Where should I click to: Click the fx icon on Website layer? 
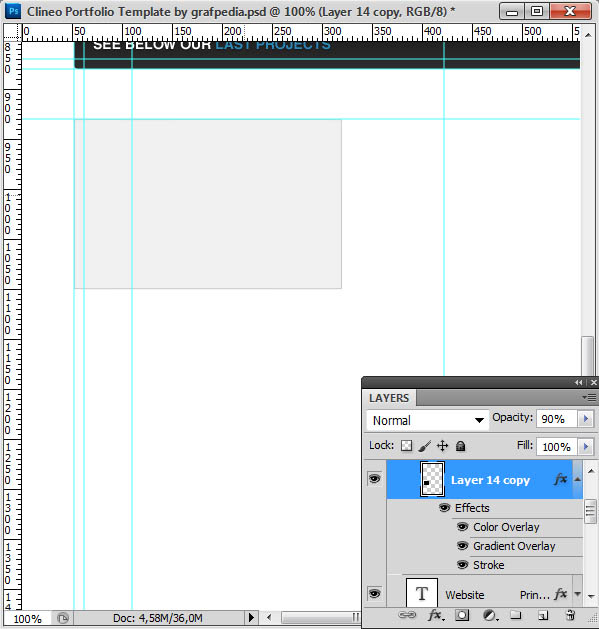point(561,594)
